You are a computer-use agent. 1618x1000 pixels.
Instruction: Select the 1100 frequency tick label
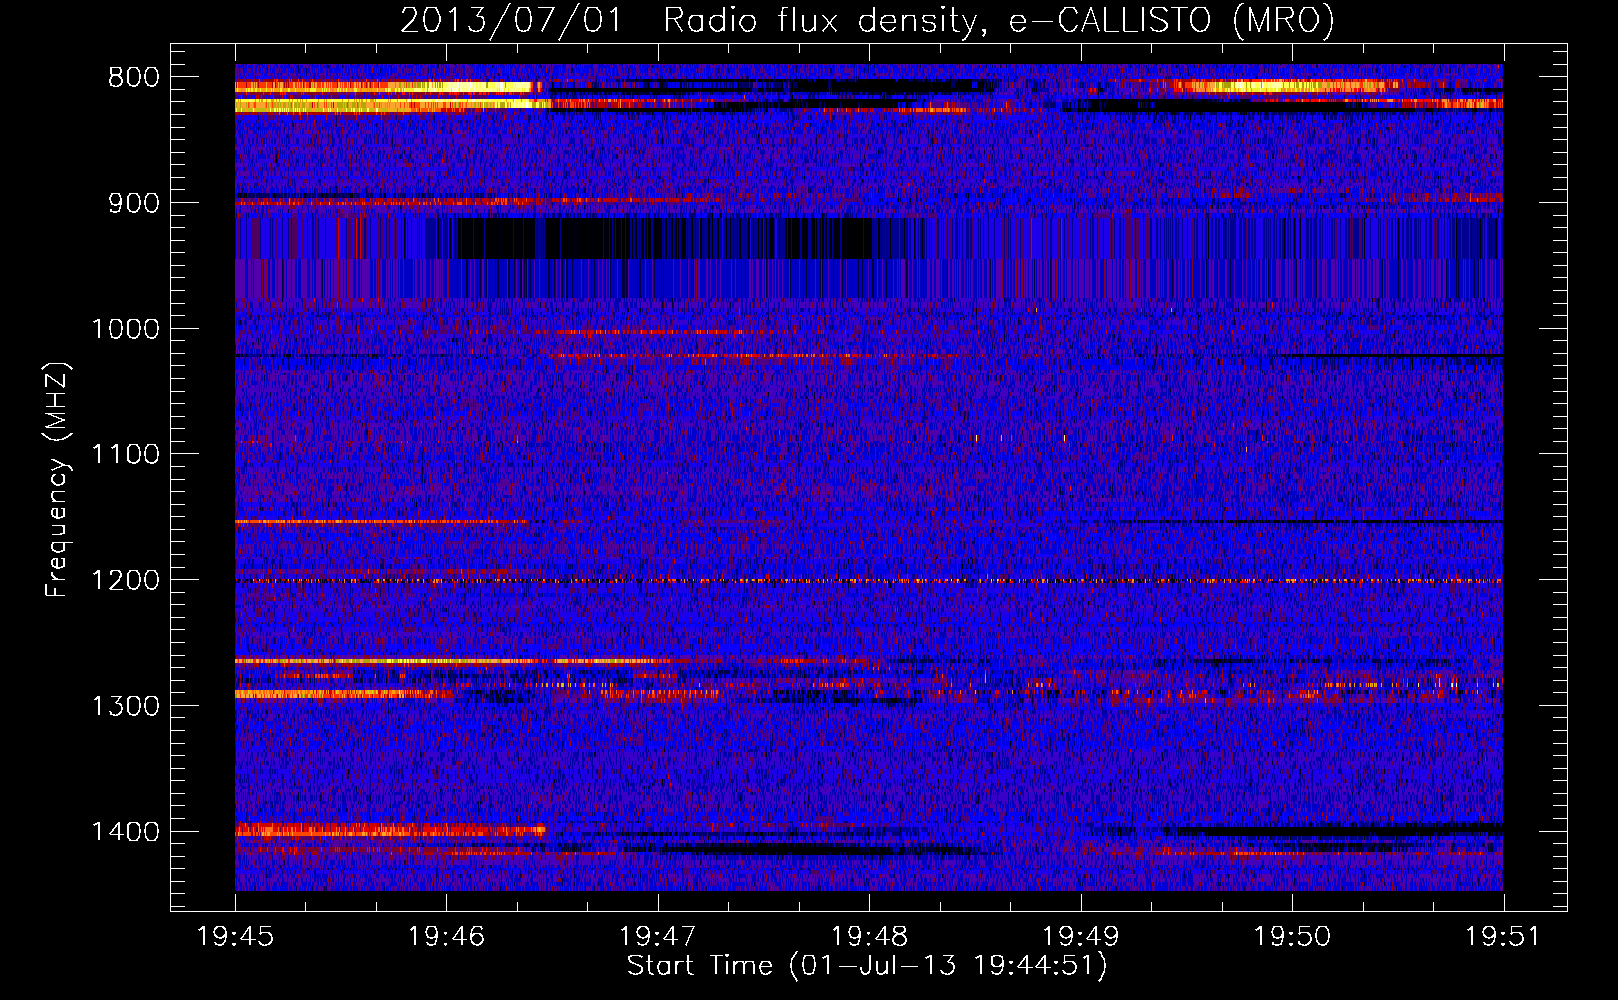pos(125,455)
